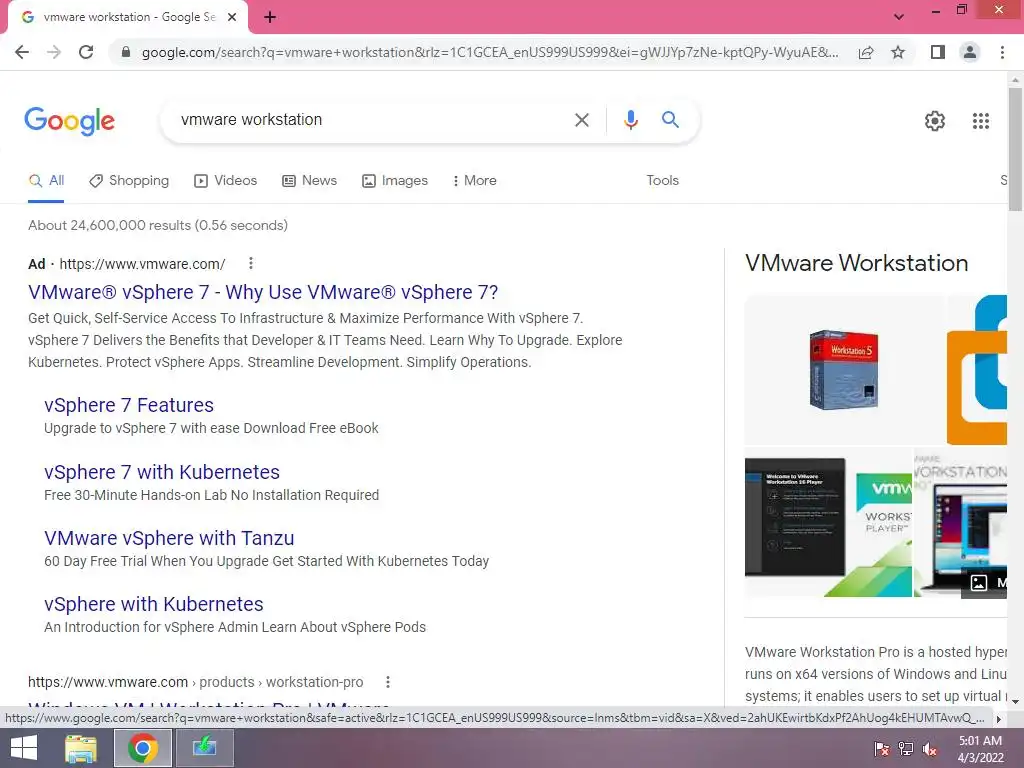
Task: Click the muted volume tray icon
Action: tap(930, 749)
